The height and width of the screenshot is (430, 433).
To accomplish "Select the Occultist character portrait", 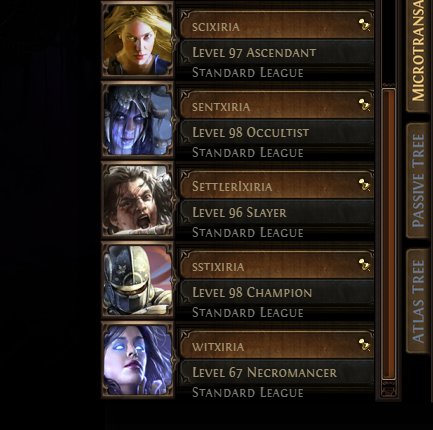I will [138, 119].
